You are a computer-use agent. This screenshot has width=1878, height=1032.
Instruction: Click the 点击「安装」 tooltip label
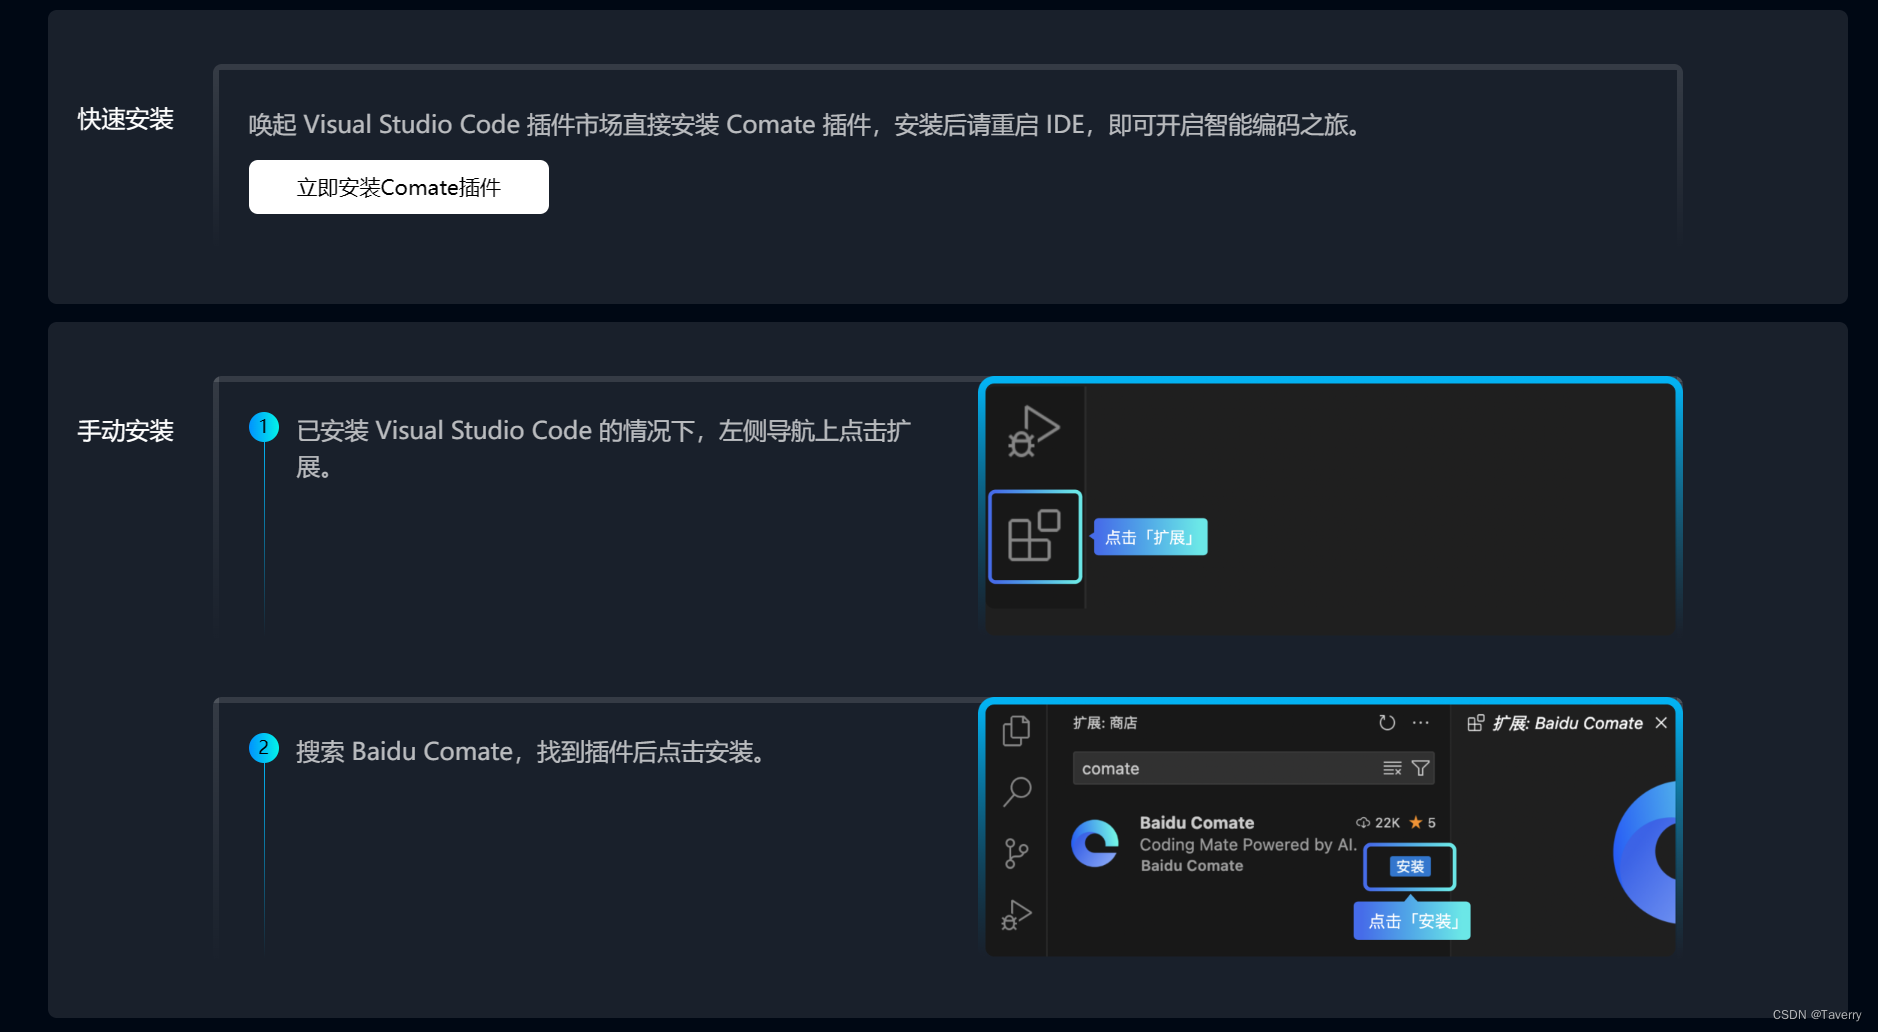click(x=1412, y=921)
